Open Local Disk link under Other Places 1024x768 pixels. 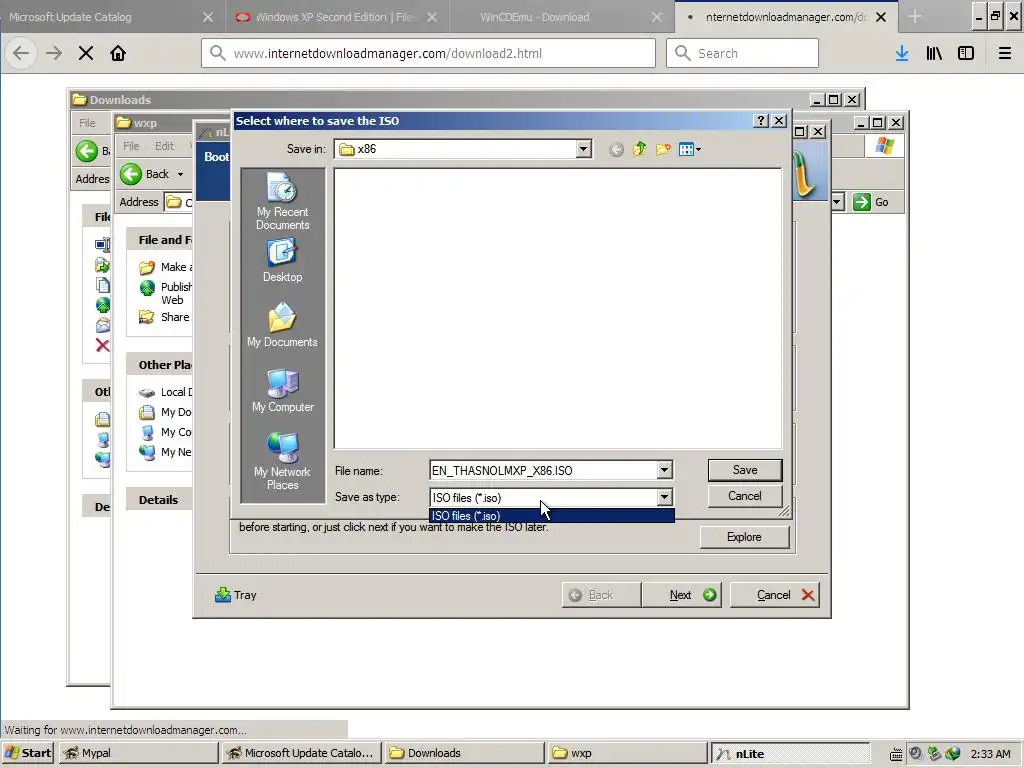click(165, 392)
